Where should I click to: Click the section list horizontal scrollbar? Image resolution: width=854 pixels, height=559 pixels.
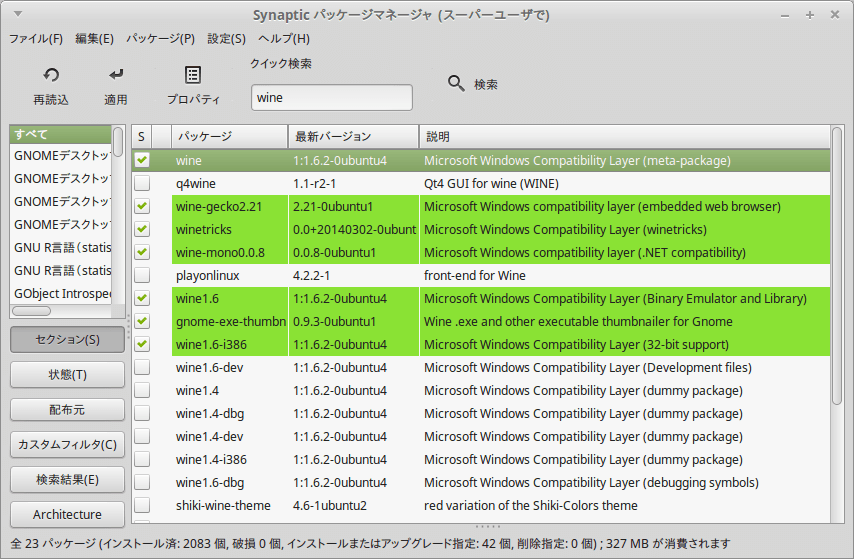(x=32, y=311)
